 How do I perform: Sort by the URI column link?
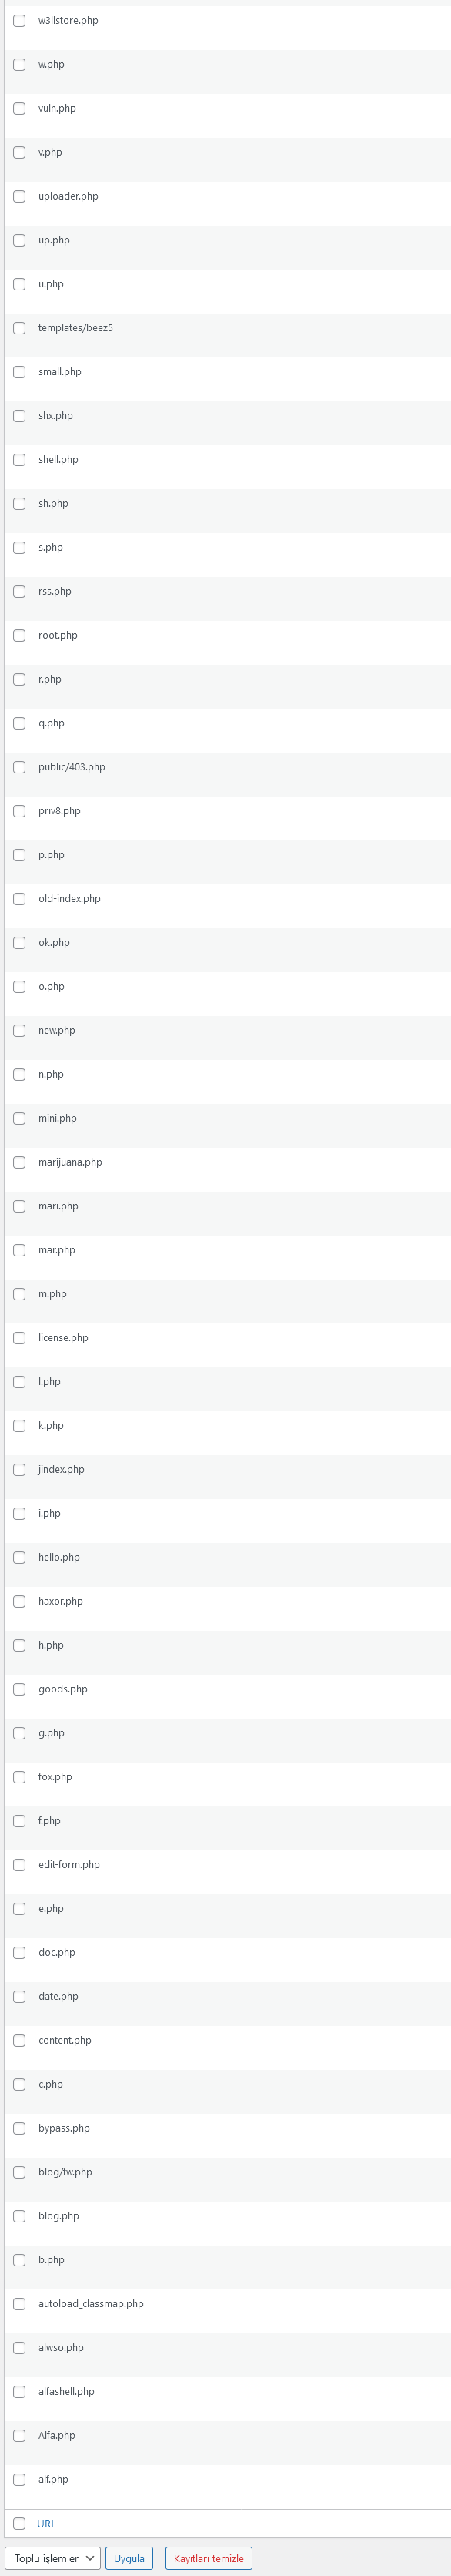point(45,2524)
